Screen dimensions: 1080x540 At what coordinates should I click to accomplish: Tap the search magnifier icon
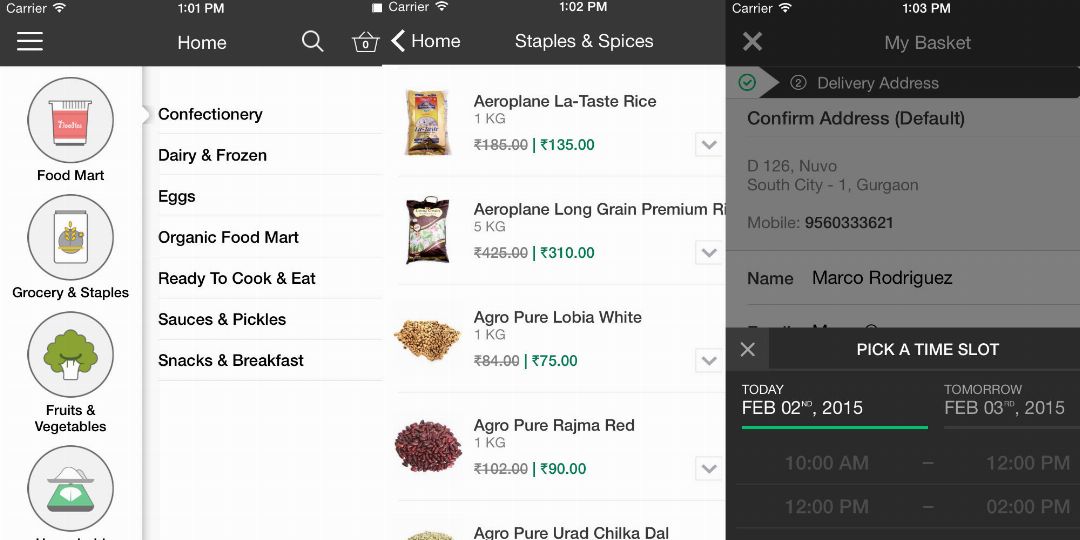[313, 42]
